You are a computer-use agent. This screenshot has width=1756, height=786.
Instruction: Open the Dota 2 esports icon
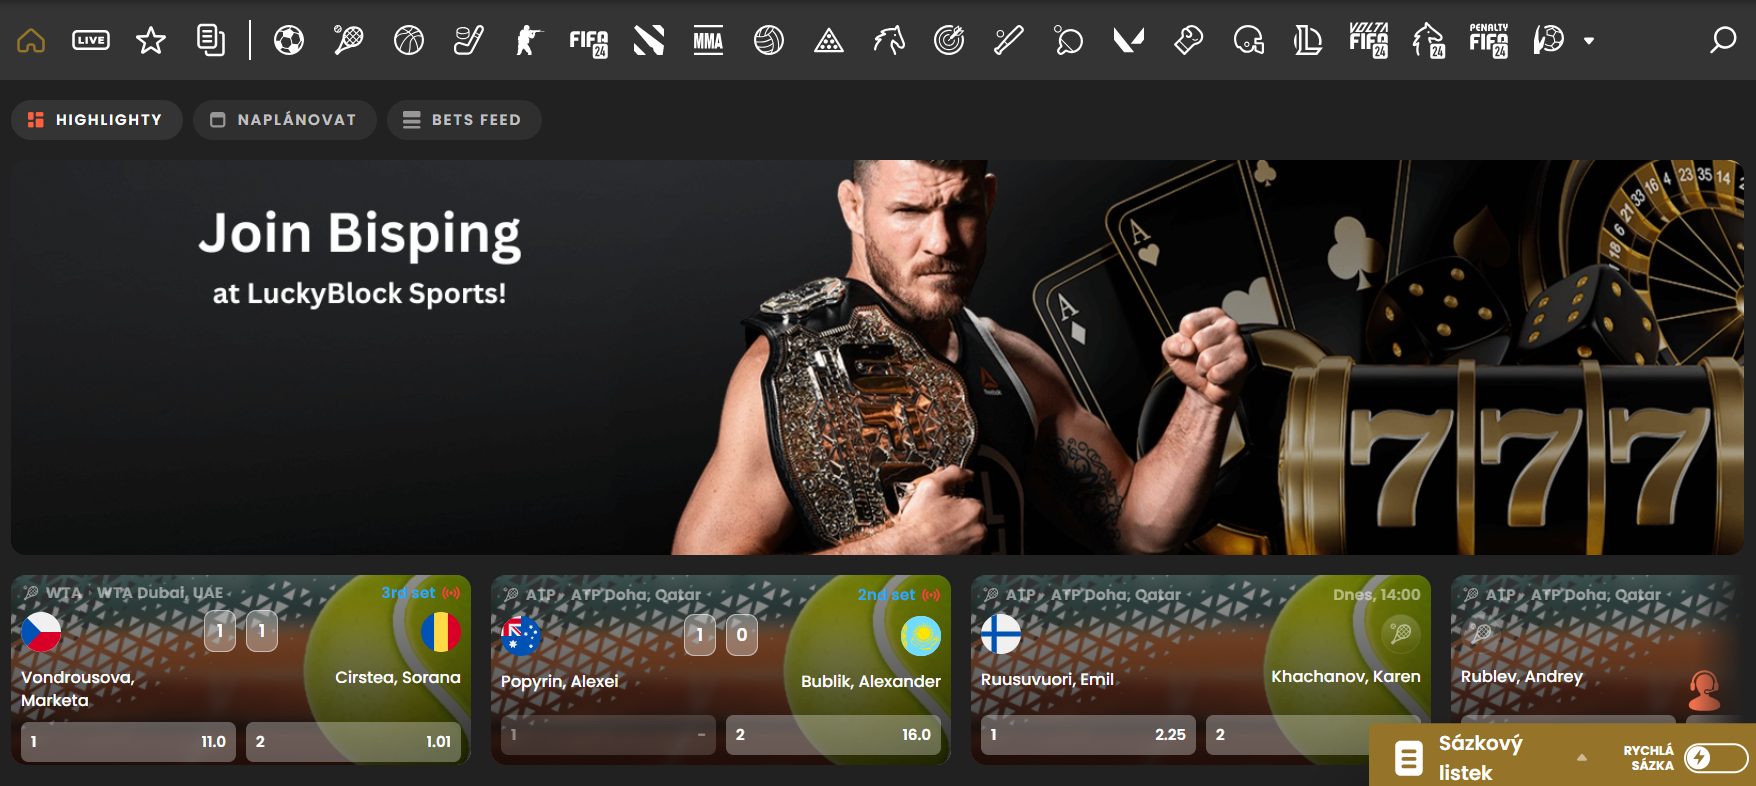point(649,40)
